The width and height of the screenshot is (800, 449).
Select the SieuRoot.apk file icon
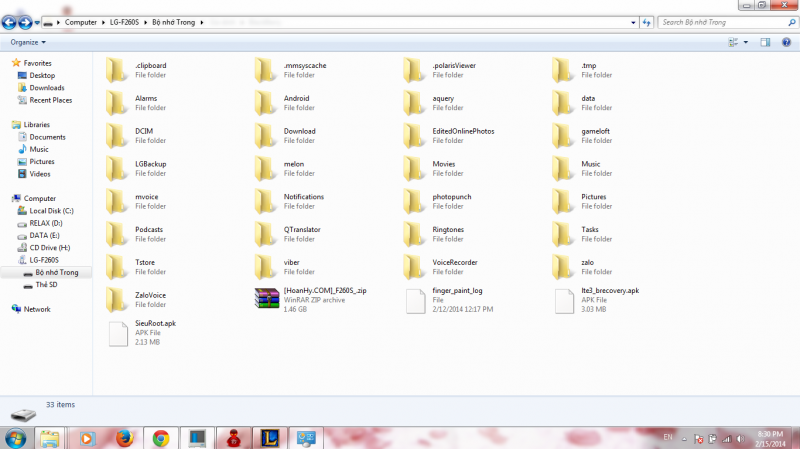[x=118, y=334]
